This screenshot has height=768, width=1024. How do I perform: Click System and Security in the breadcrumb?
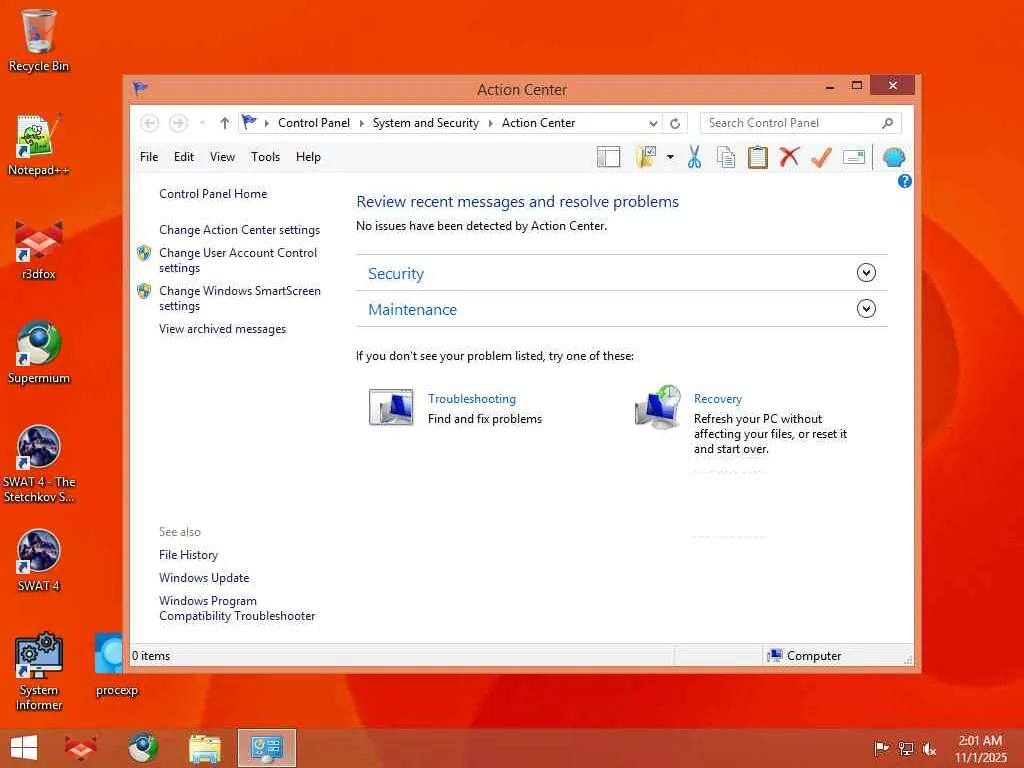pyautogui.click(x=426, y=123)
